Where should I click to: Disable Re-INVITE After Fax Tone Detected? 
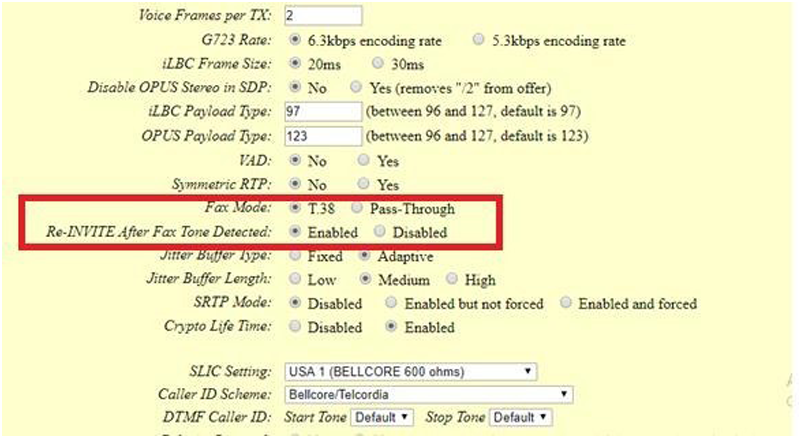379,232
